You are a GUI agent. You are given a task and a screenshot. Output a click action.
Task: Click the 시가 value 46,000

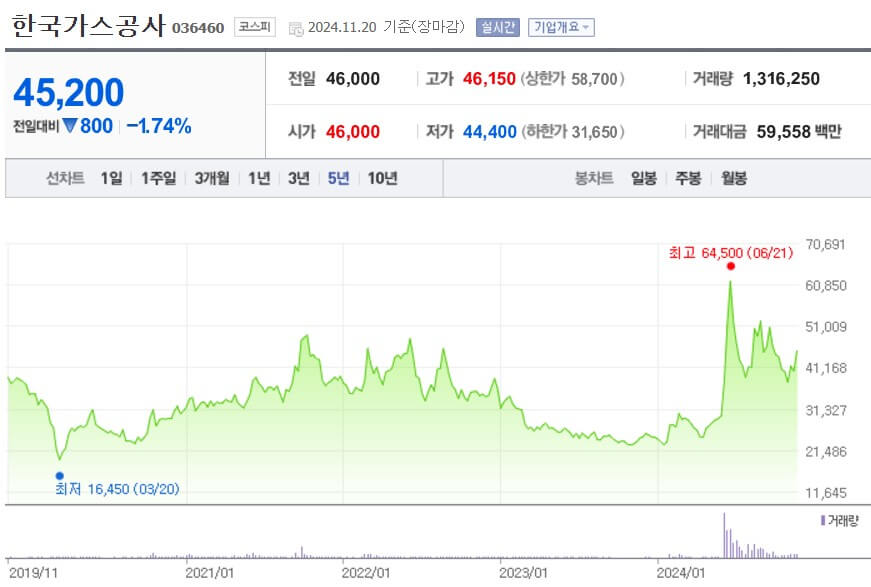353,132
